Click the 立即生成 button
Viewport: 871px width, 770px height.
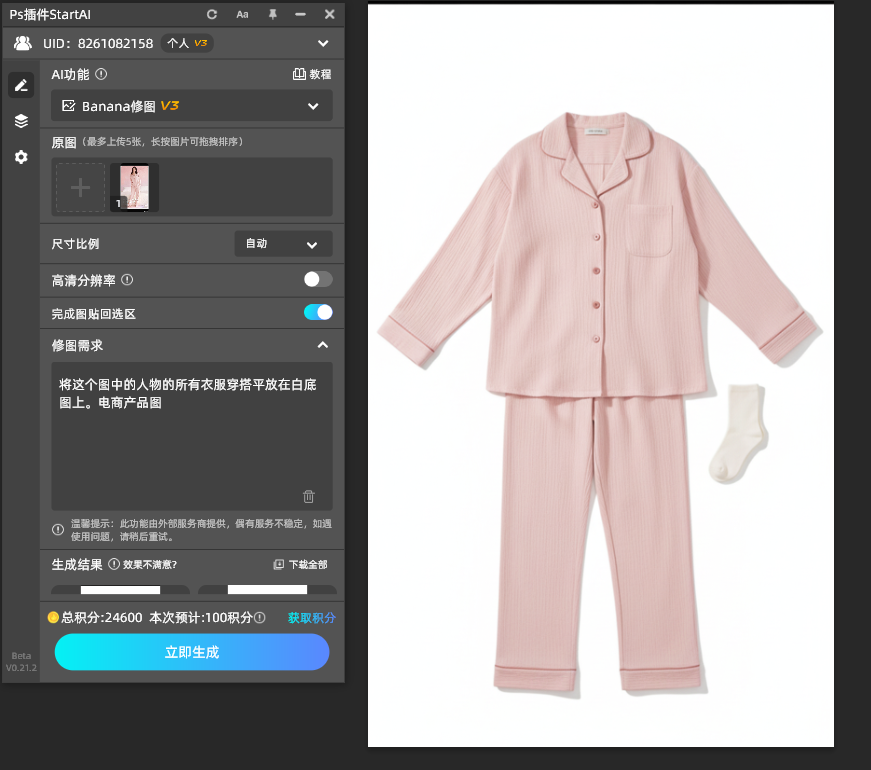(192, 652)
